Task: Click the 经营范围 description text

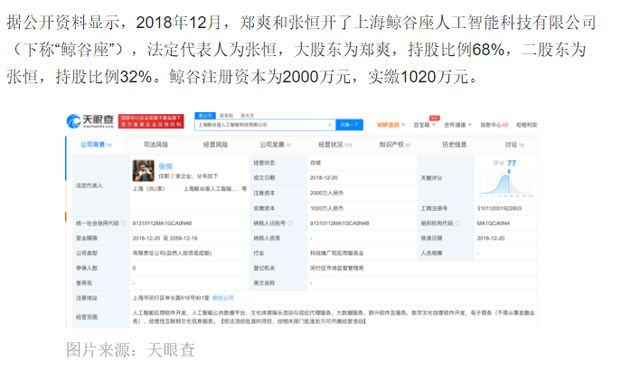Action: point(333,317)
